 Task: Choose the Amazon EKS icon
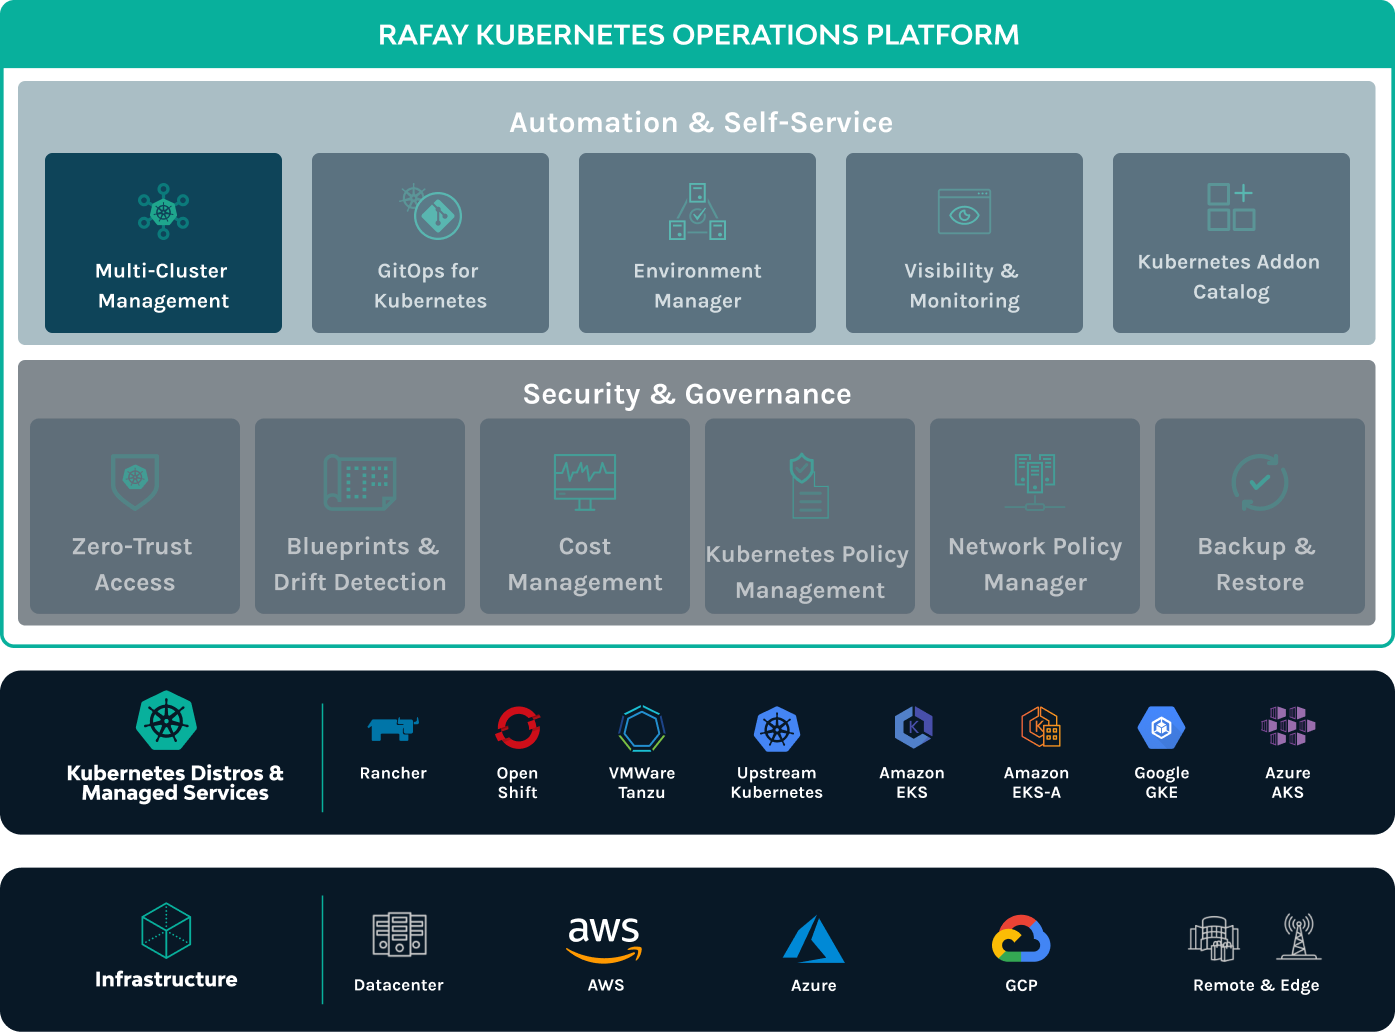(912, 728)
